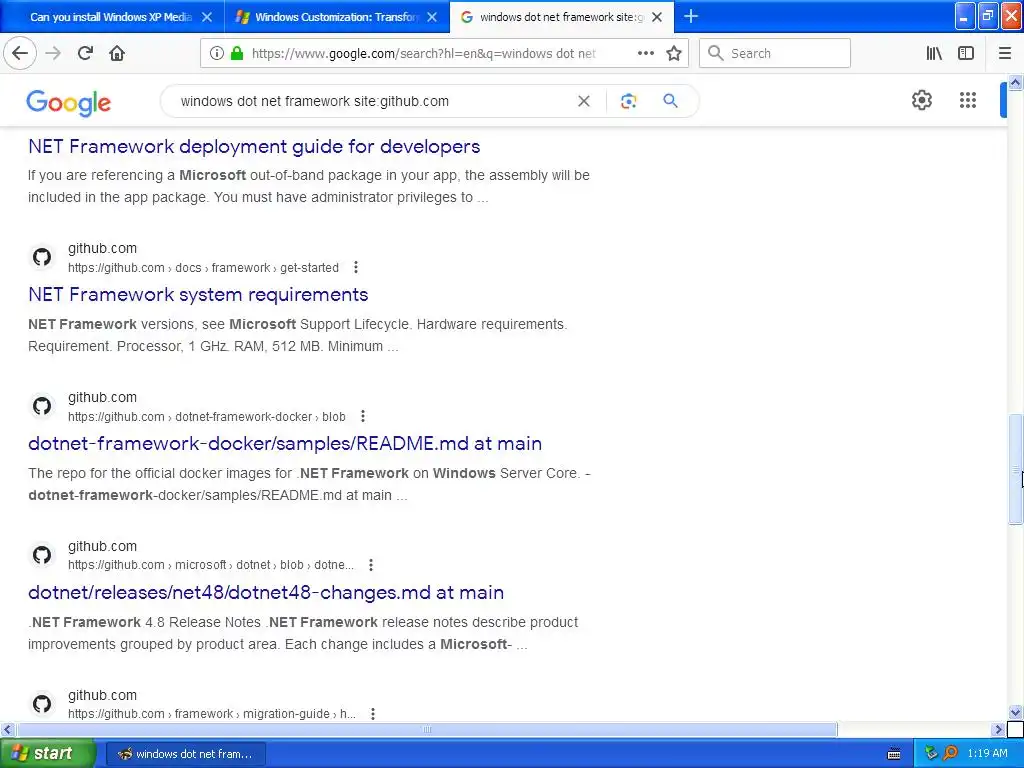The width and height of the screenshot is (1024, 768).
Task: Open dotnet-framework-docker samples README link
Action: coord(285,443)
